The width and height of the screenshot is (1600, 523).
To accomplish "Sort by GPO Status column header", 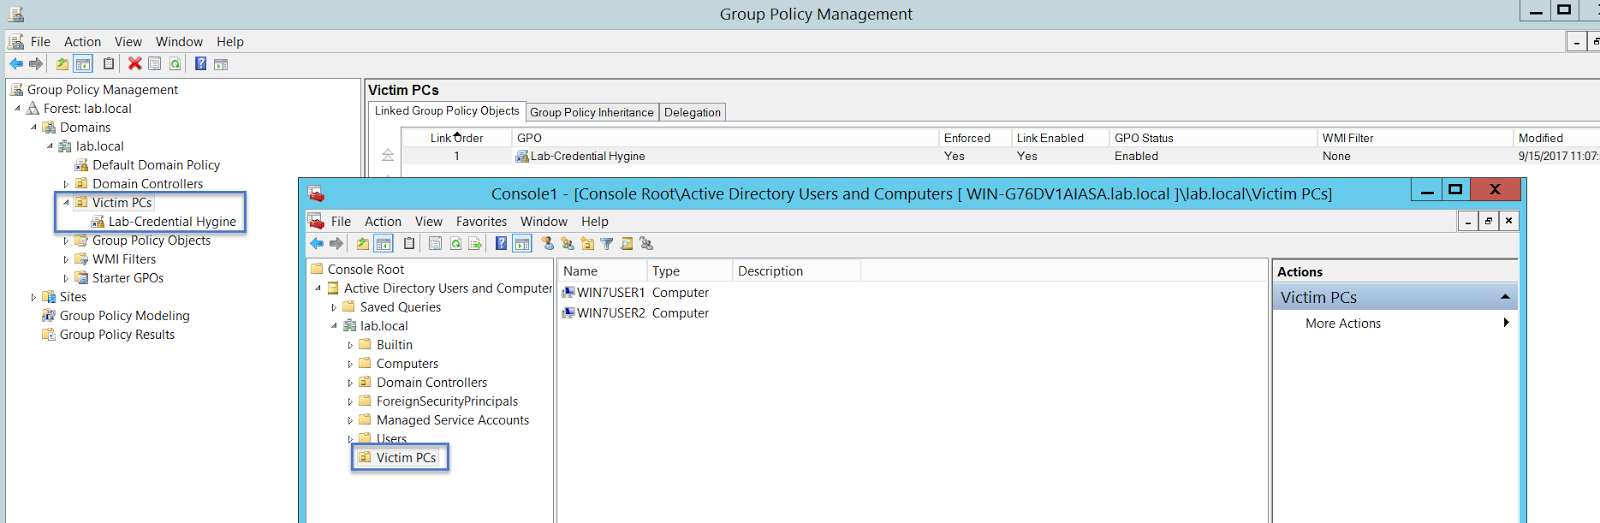I will coord(1213,138).
